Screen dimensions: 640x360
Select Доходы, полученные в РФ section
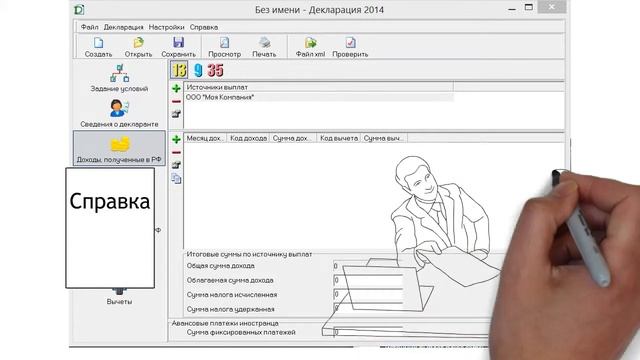(119, 148)
